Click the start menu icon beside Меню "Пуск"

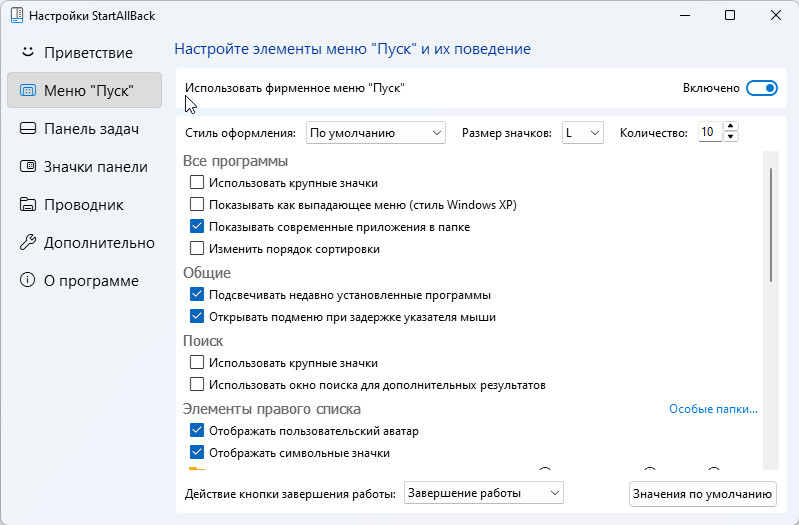click(x=28, y=91)
